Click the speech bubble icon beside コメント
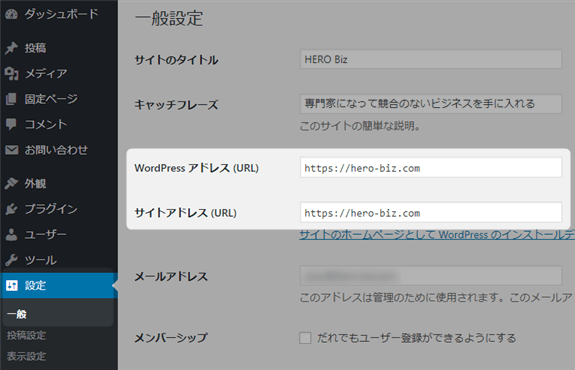Viewport: 575px width, 370px height. click(x=11, y=124)
